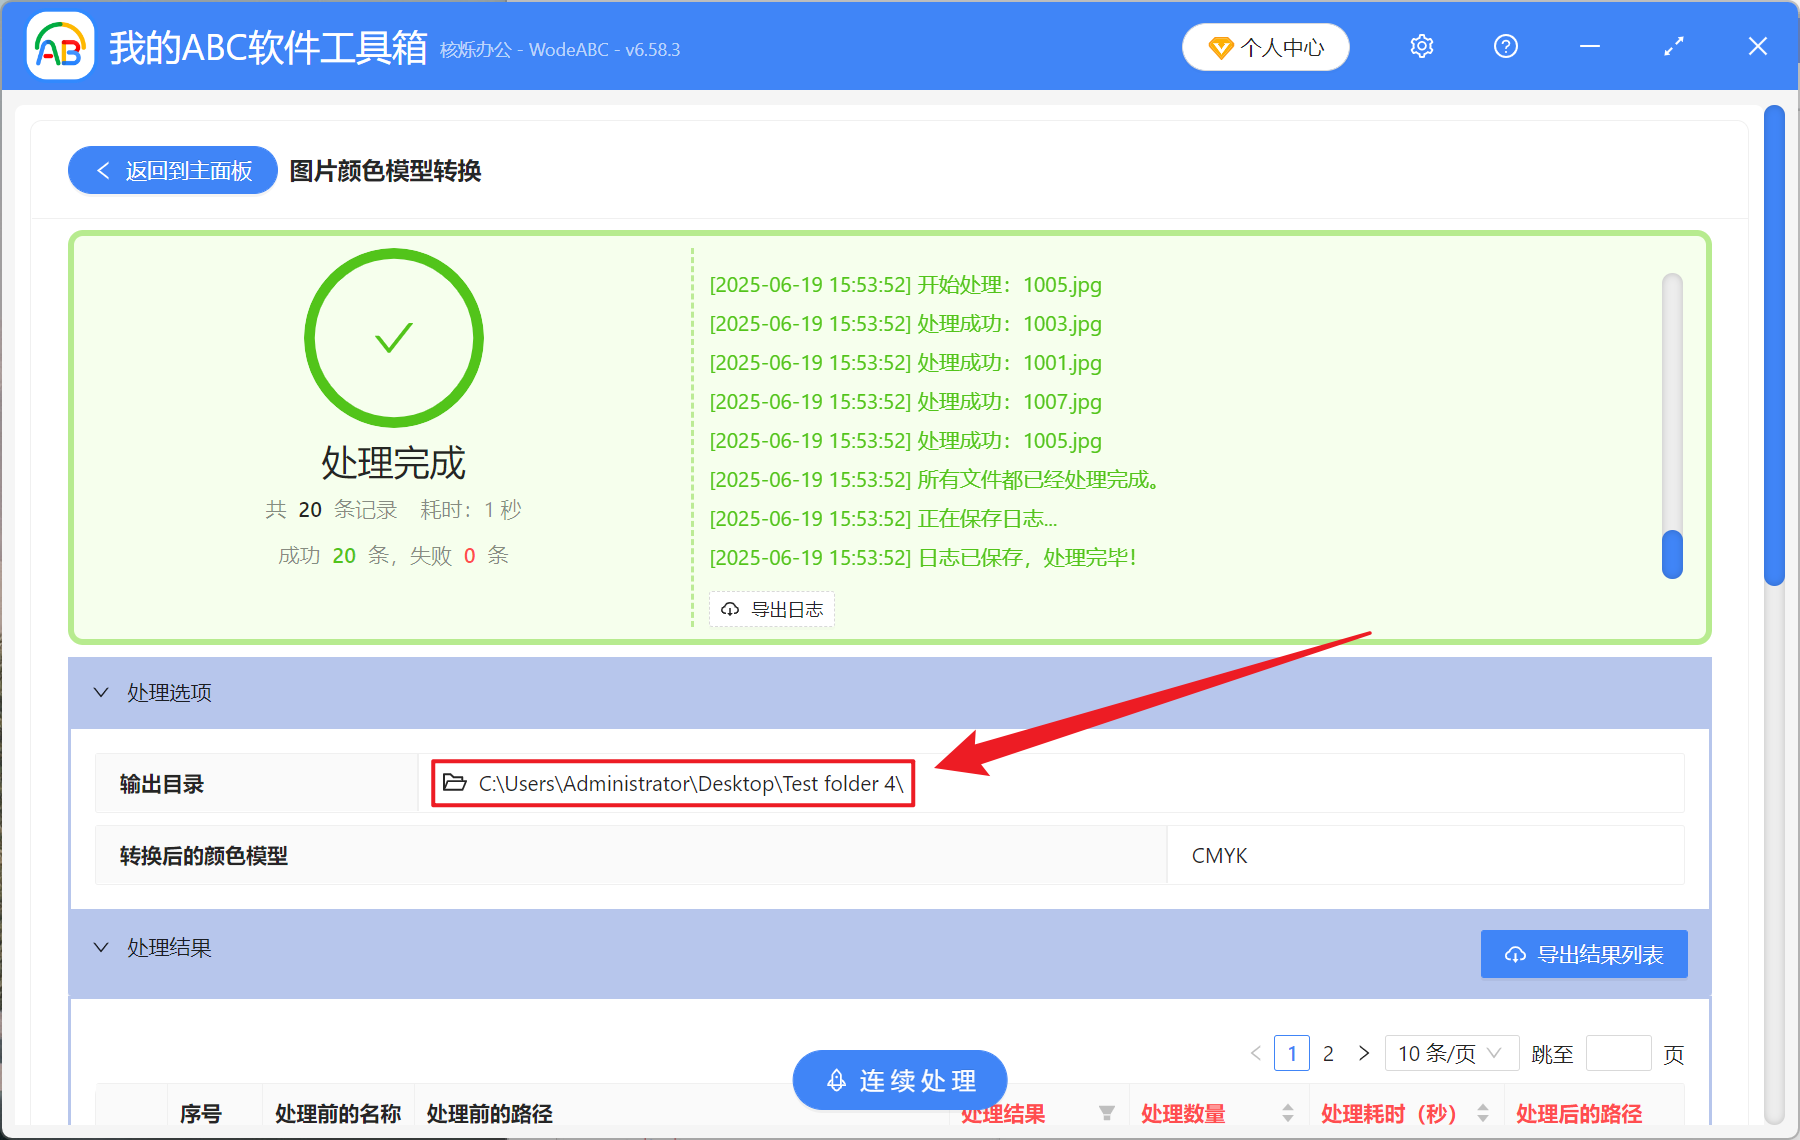Viewport: 1800px width, 1140px height.
Task: Click the folder icon in the output directory field
Action: [x=452, y=783]
